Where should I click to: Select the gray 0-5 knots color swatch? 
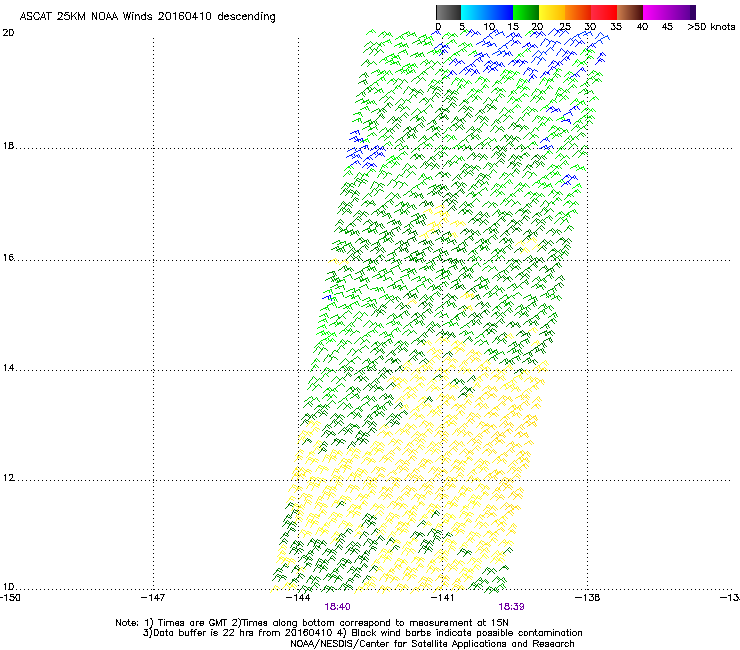click(x=448, y=12)
